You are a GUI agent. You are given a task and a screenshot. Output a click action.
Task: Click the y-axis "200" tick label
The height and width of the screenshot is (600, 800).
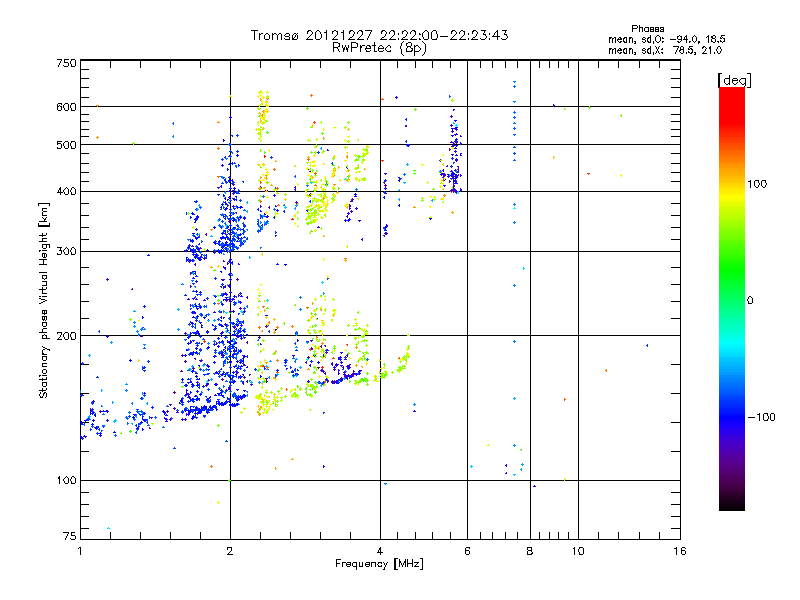(66, 336)
